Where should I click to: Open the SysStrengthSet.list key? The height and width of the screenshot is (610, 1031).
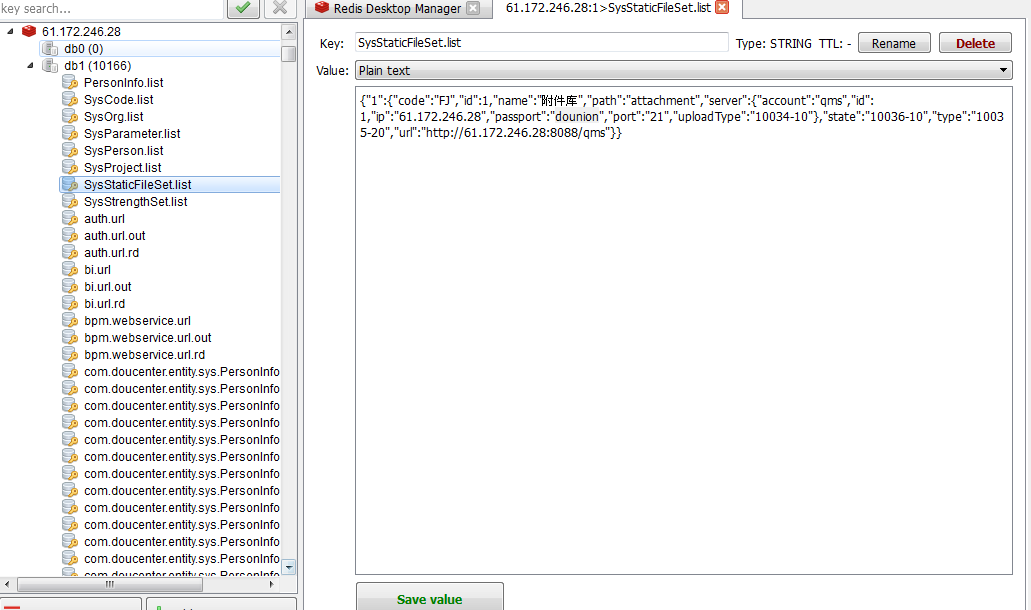135,202
